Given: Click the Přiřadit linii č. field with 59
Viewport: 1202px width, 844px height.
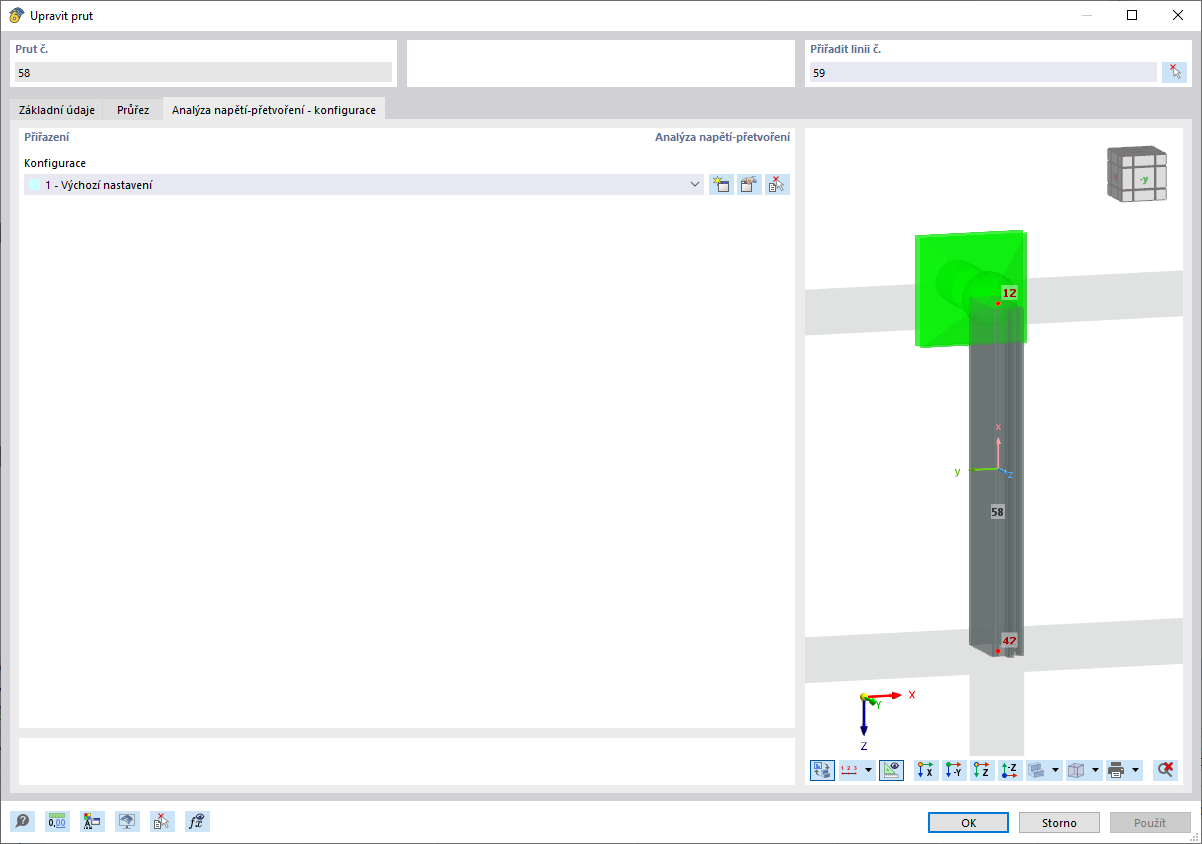Looking at the screenshot, I should [x=983, y=72].
